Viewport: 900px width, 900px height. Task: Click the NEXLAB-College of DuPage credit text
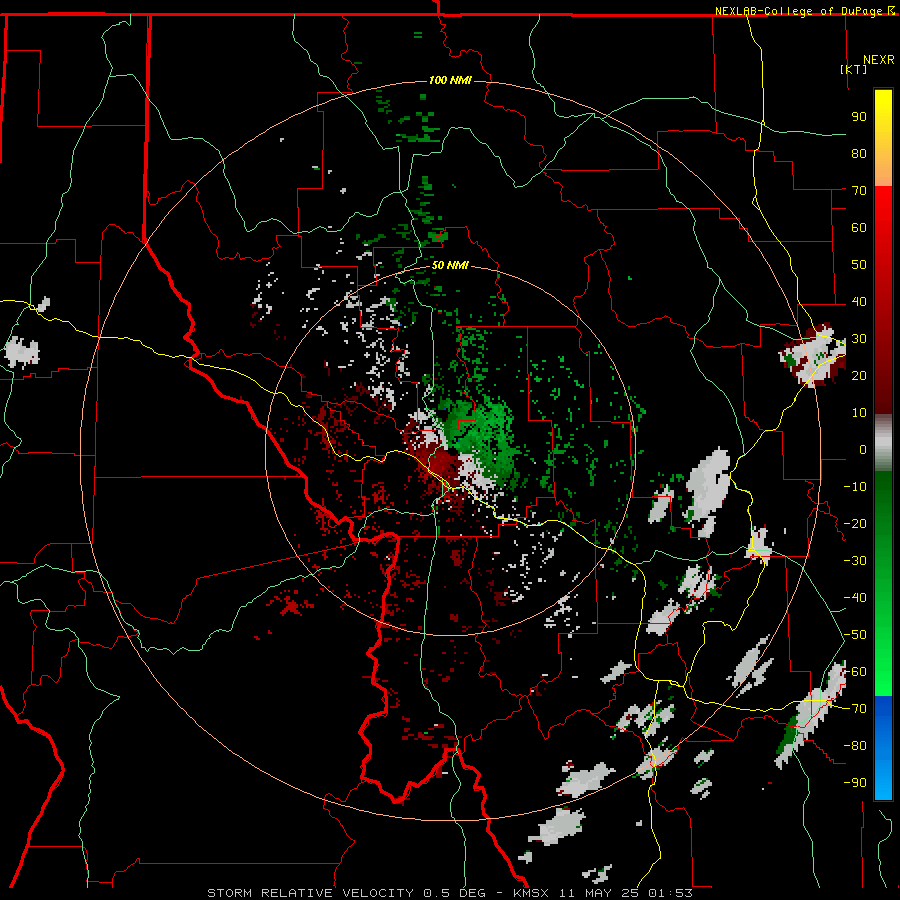coord(798,11)
